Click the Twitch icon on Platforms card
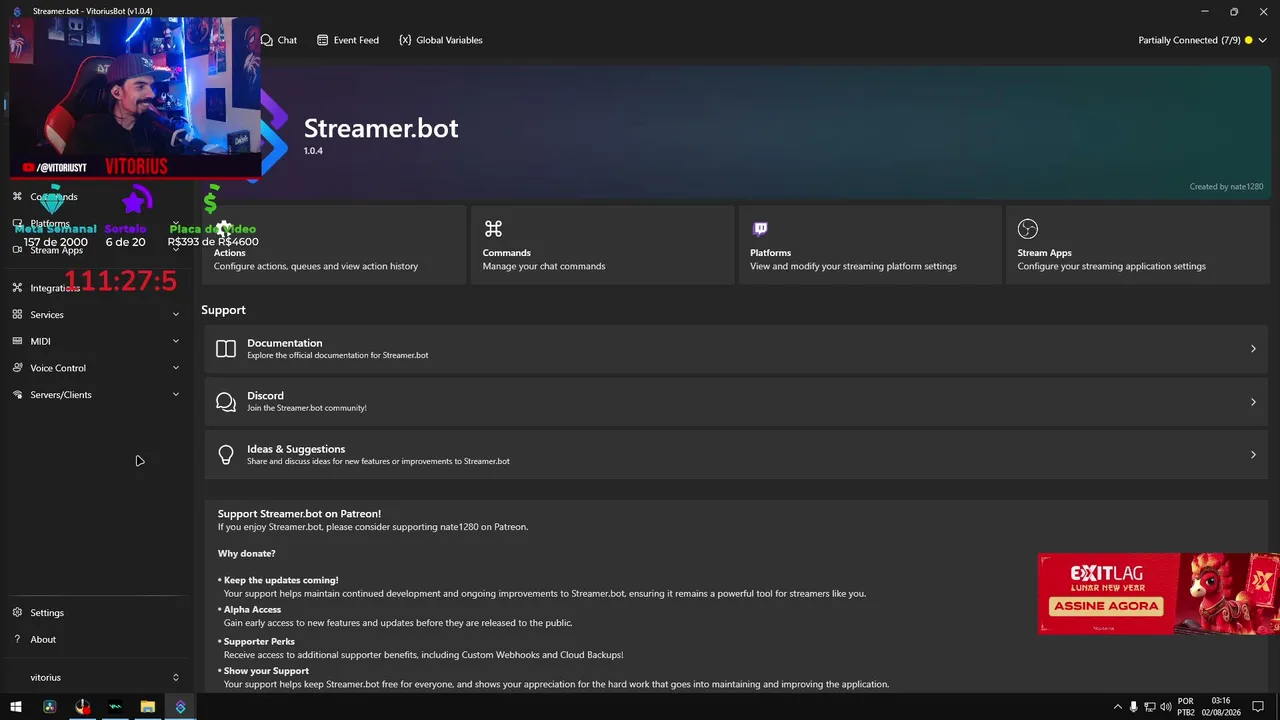 [x=760, y=229]
